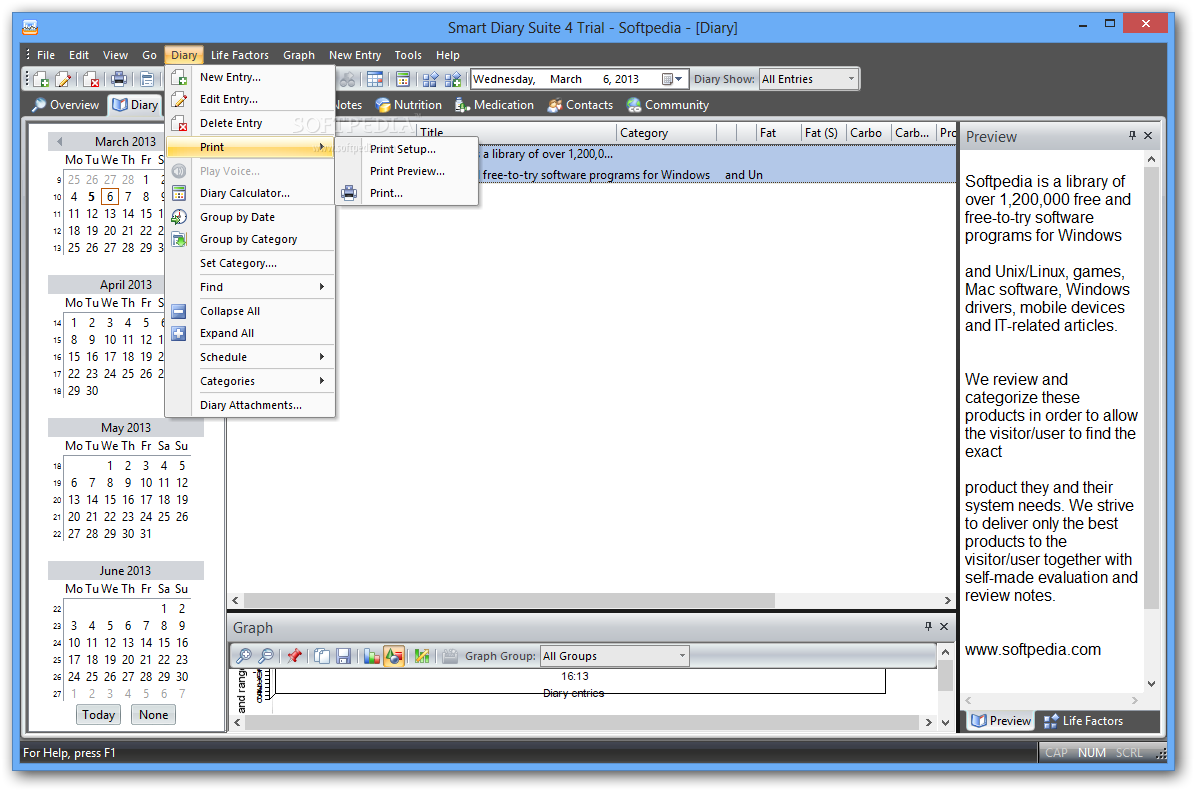Select May 15 in the calendar
This screenshot has height=791, width=1195.
click(110, 500)
